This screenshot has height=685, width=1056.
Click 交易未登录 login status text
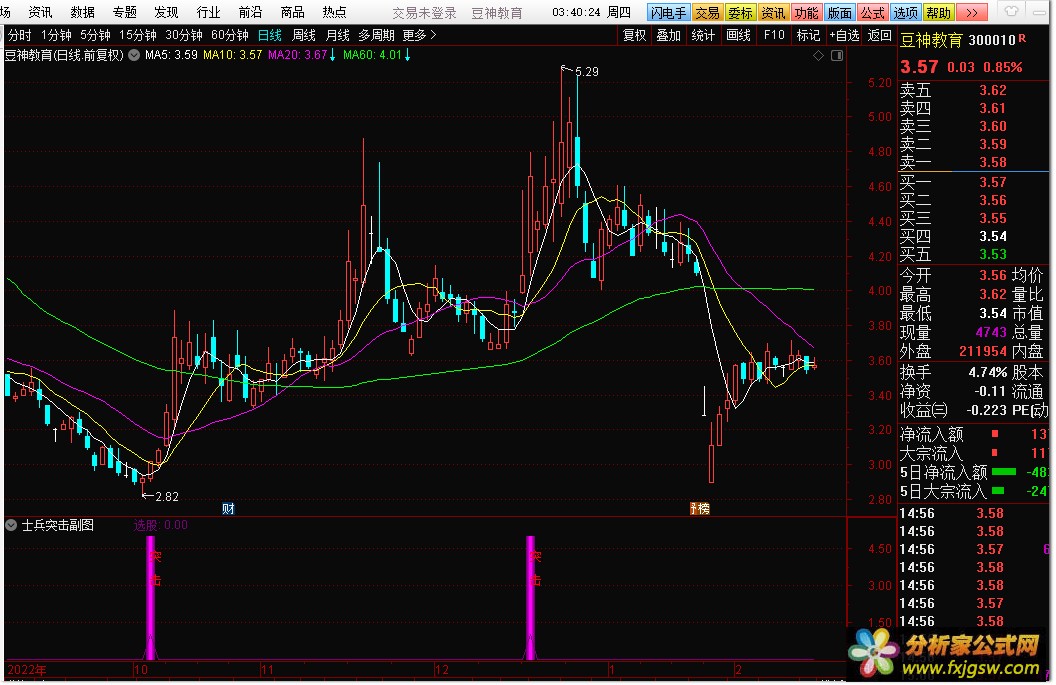click(x=424, y=13)
